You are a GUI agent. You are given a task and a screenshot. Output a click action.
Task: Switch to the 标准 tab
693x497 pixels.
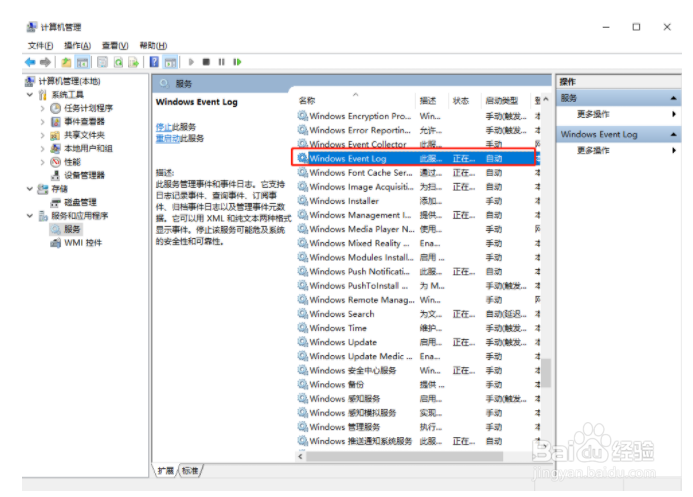coord(190,471)
